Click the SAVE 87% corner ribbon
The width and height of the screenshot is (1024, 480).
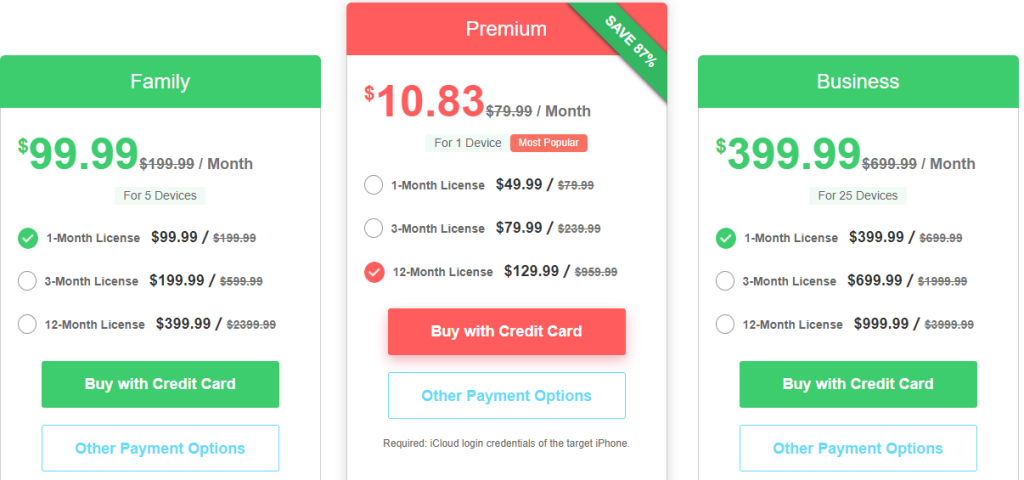click(630, 40)
